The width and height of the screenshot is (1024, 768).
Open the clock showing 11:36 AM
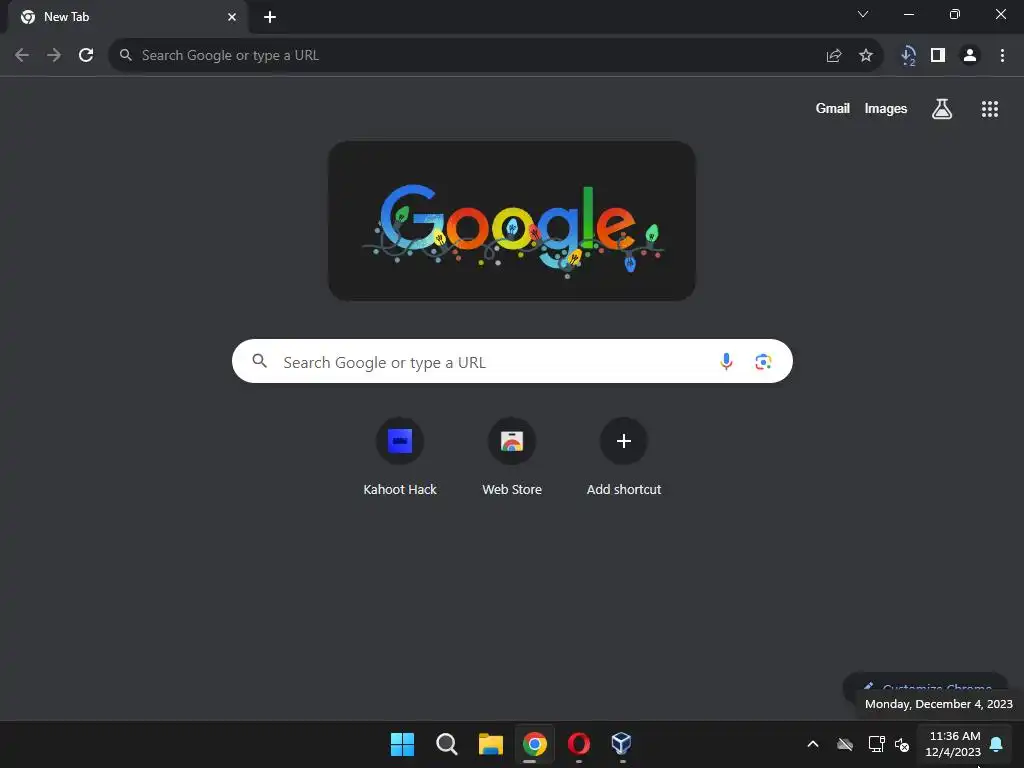coord(954,744)
